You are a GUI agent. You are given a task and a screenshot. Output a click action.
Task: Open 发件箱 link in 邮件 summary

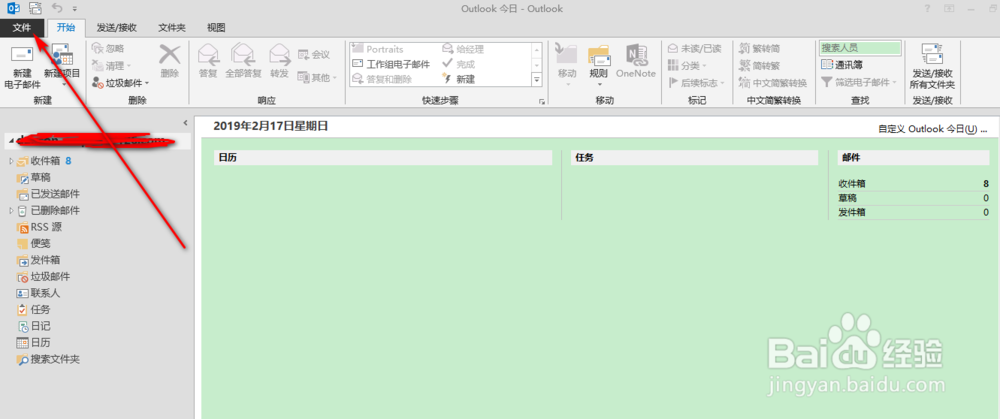pyautogui.click(x=852, y=212)
